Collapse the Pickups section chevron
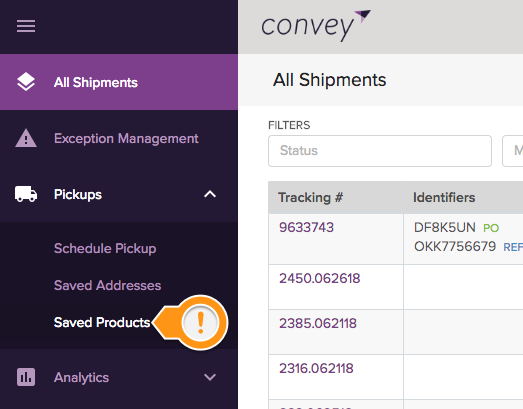 pyautogui.click(x=210, y=194)
